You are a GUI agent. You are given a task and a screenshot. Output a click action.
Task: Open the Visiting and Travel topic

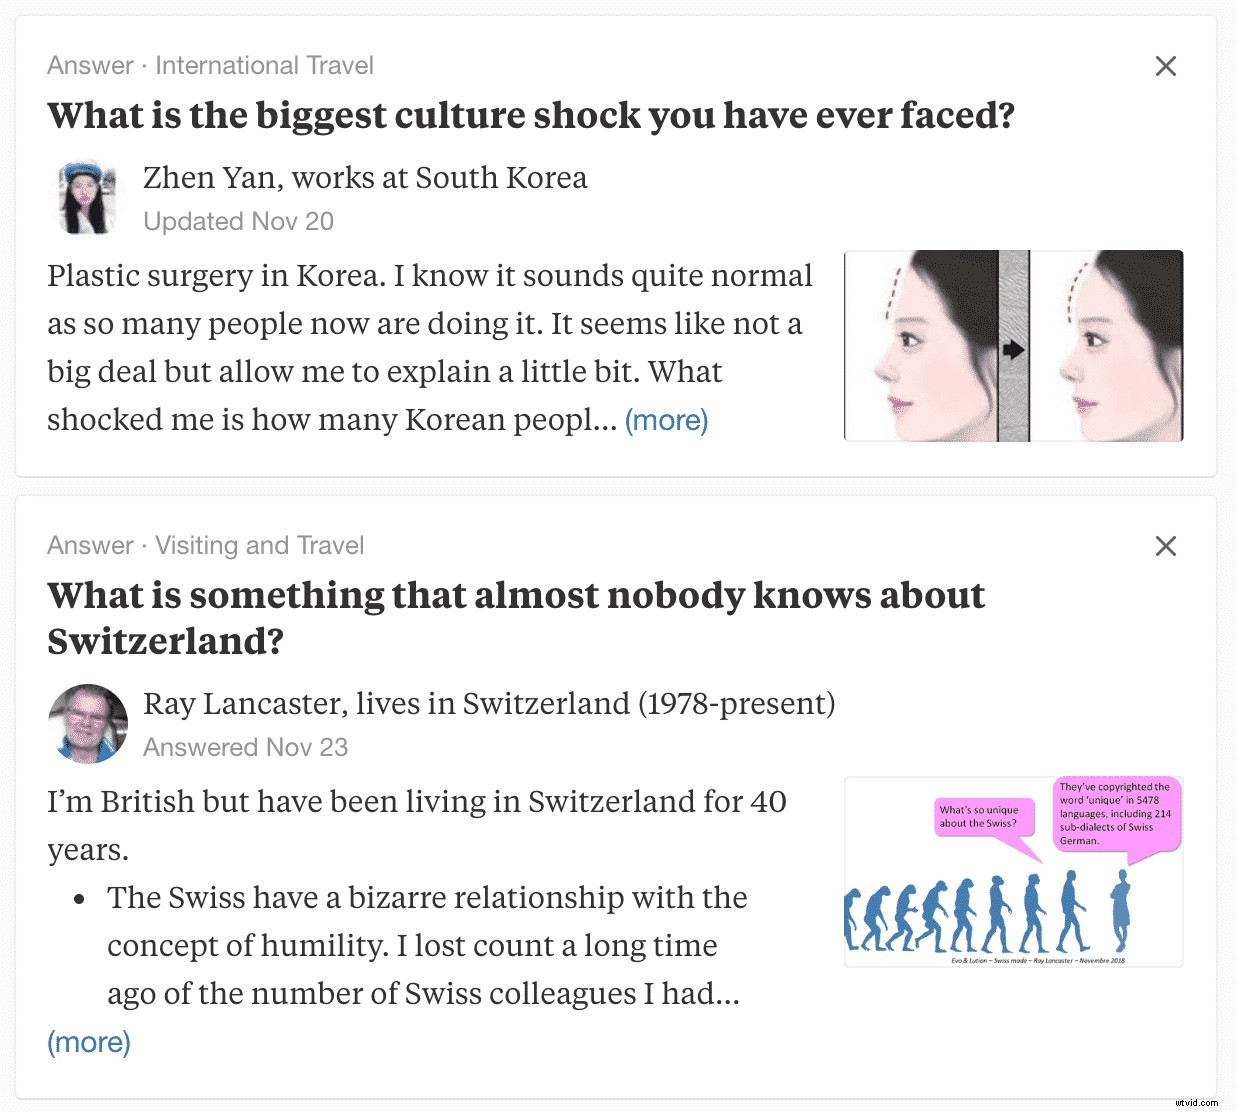259,546
